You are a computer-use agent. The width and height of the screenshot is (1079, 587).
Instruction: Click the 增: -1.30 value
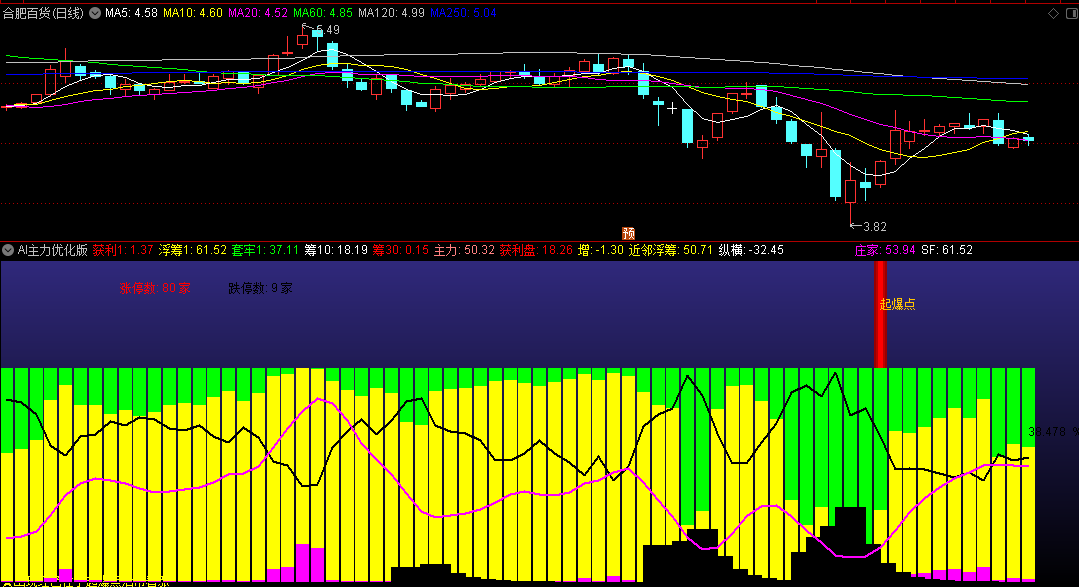coord(601,250)
